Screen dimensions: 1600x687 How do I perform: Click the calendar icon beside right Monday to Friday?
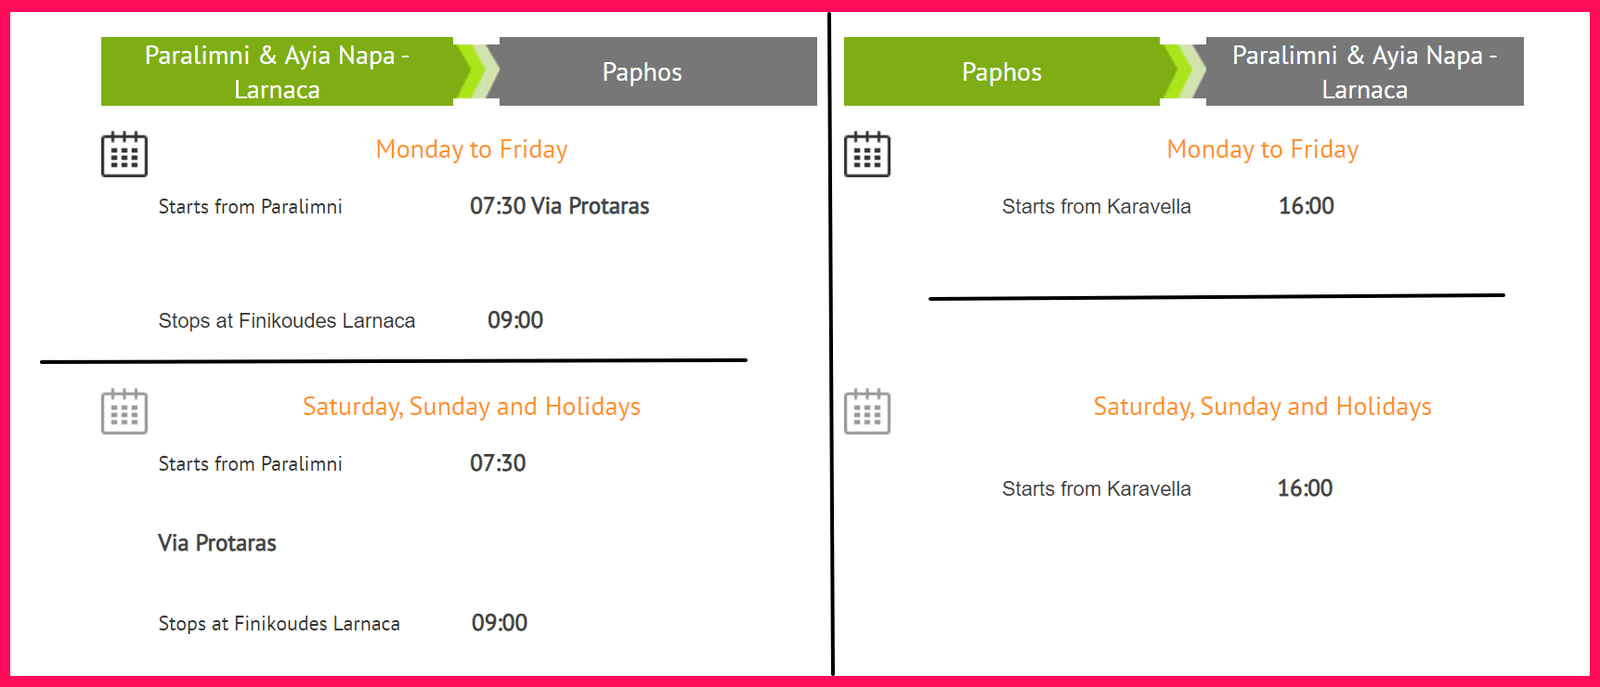point(867,154)
